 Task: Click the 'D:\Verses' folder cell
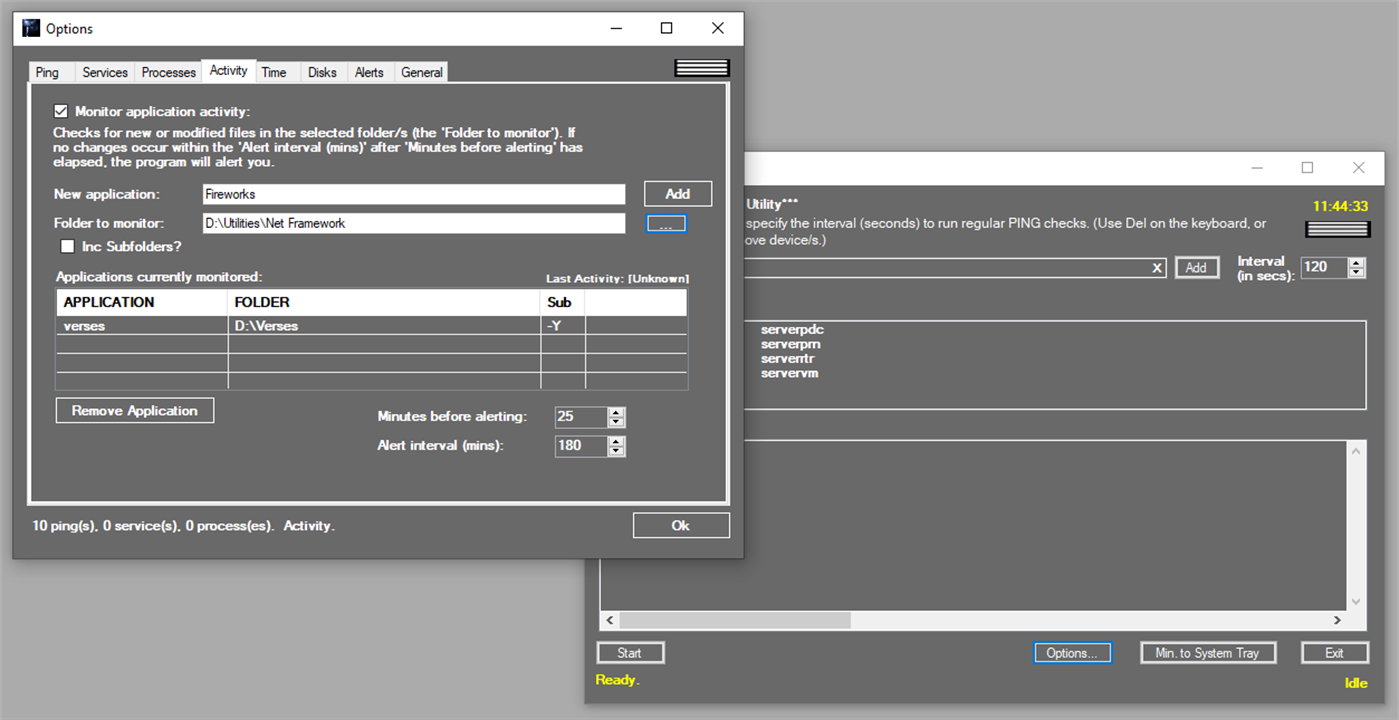pyautogui.click(x=384, y=326)
